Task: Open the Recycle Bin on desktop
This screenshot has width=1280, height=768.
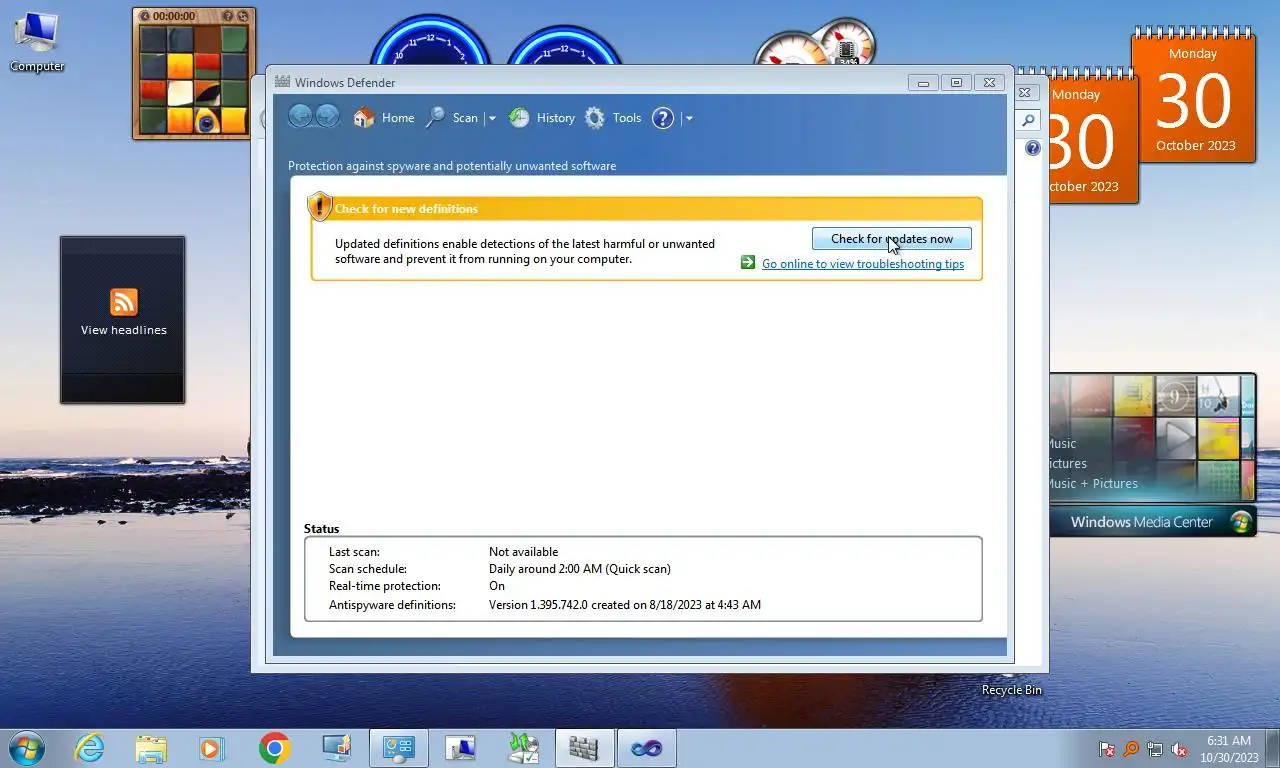Action: [1012, 690]
